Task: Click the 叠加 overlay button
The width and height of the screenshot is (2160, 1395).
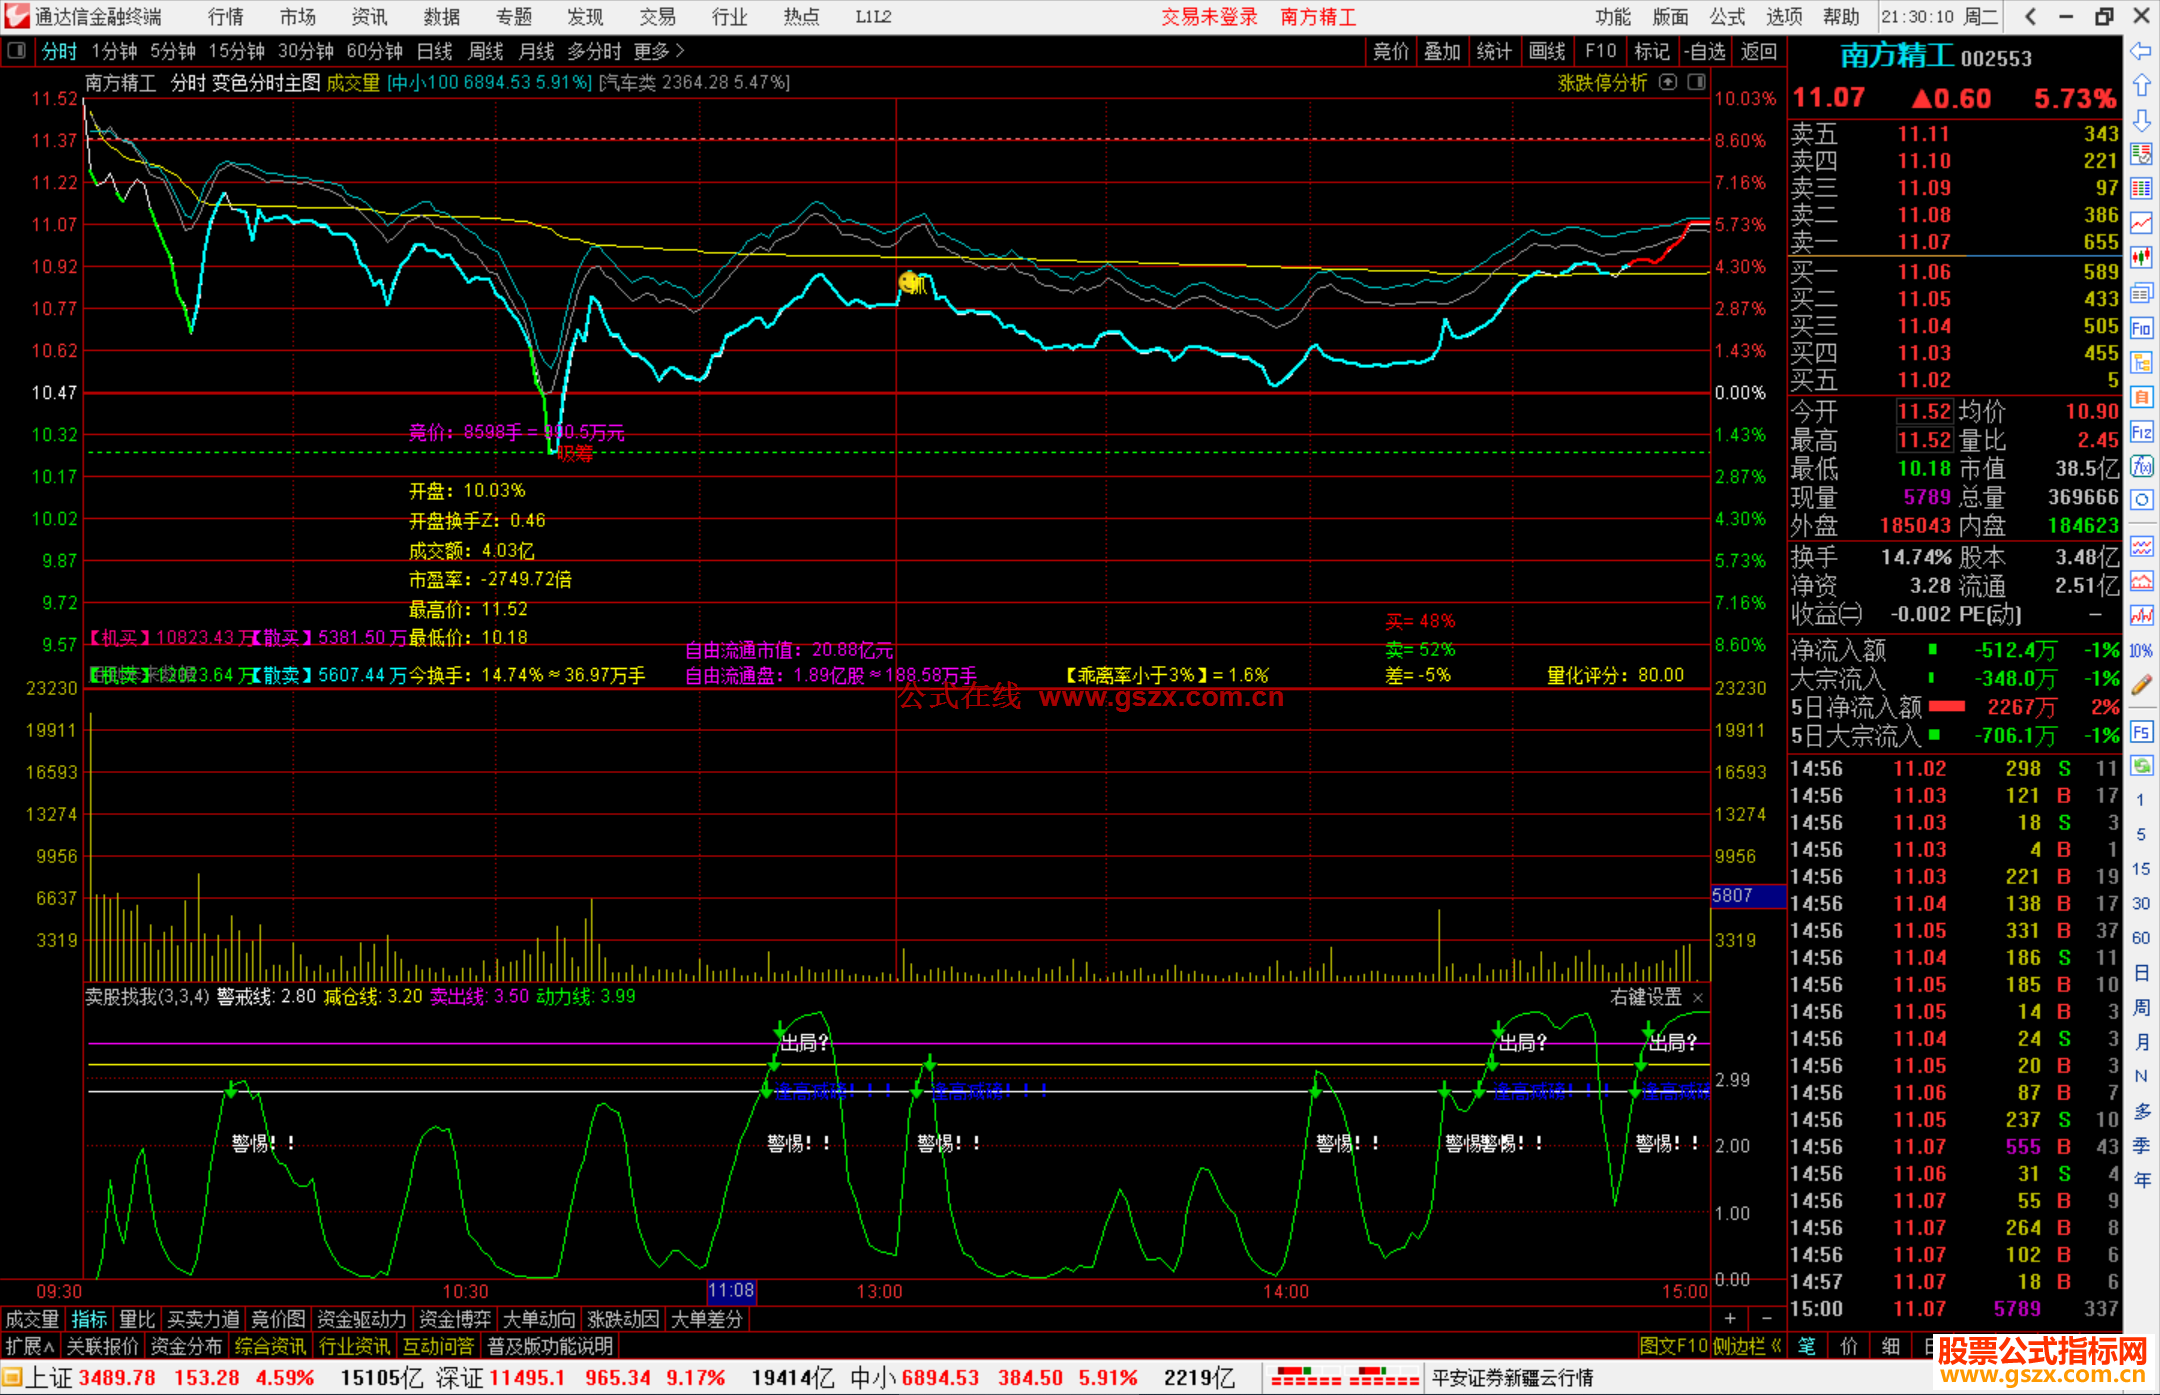Action: pyautogui.click(x=1442, y=51)
